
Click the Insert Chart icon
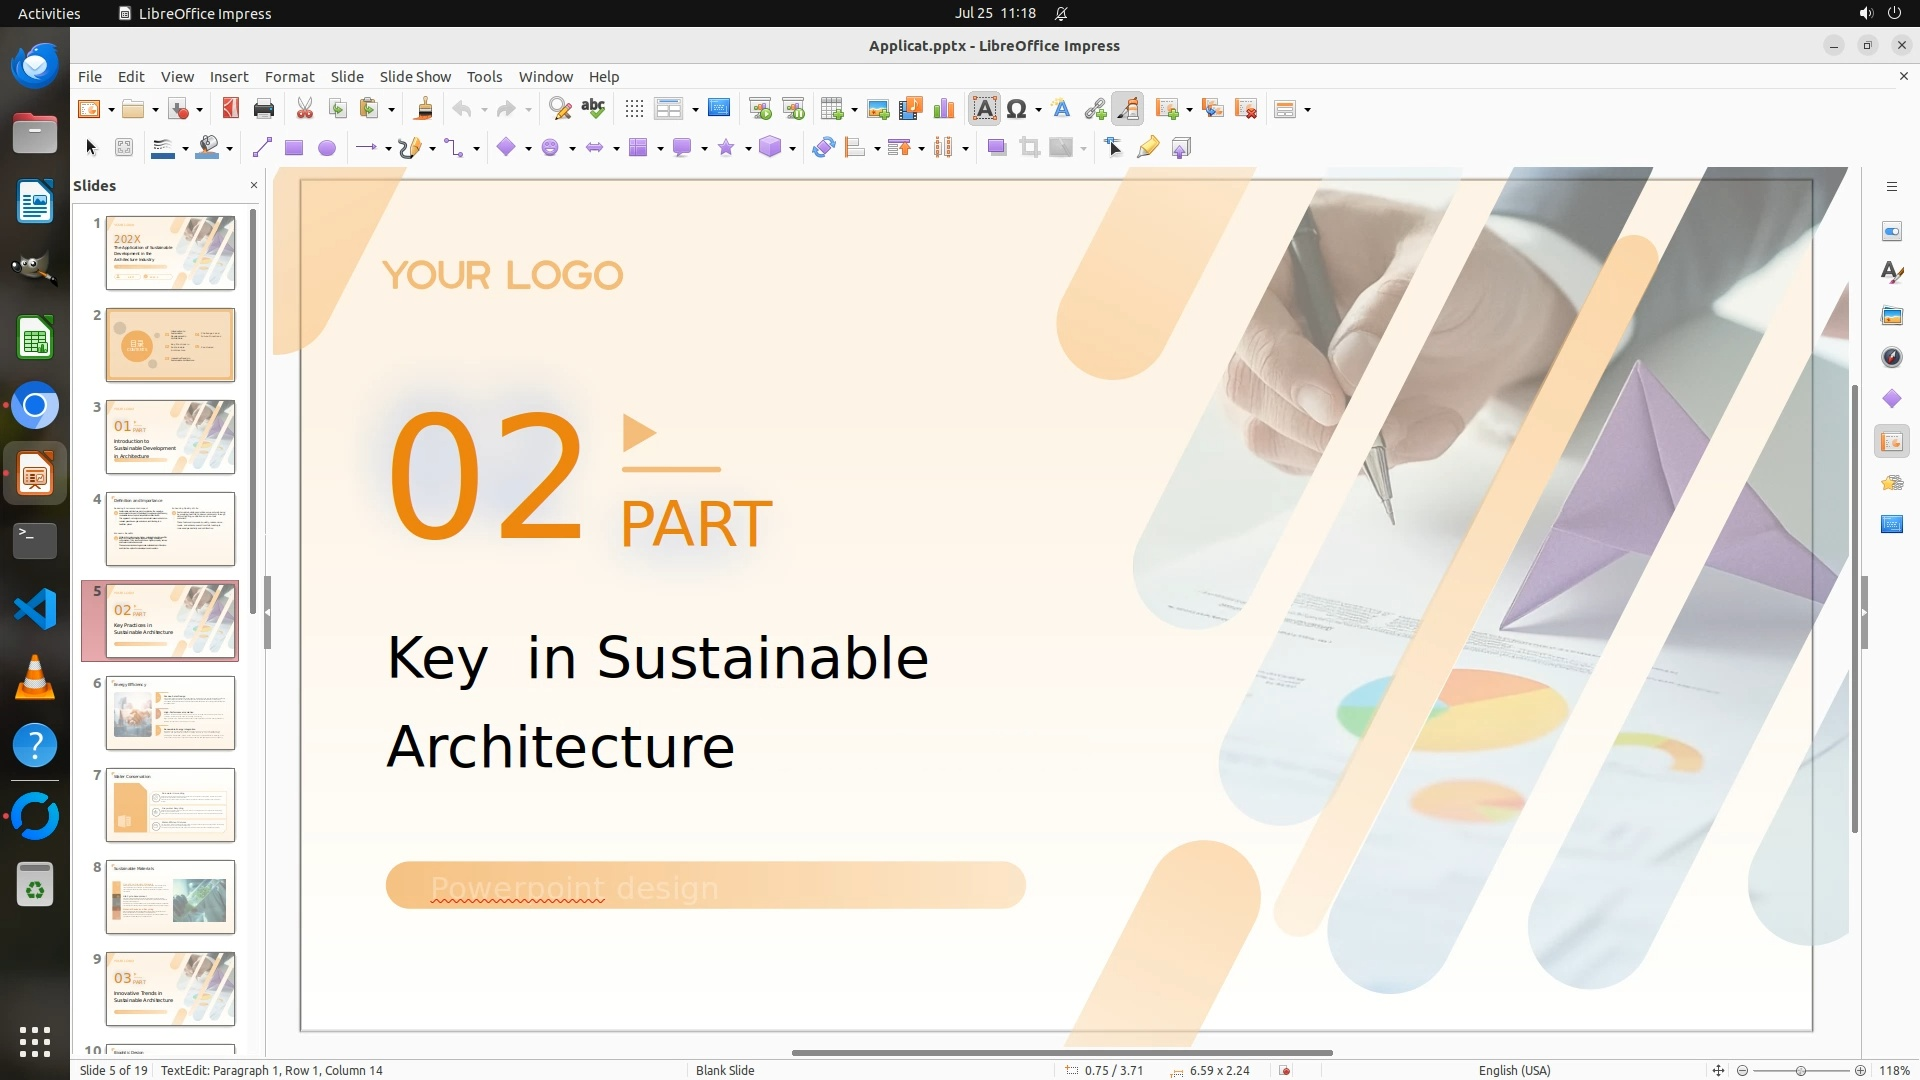pyautogui.click(x=943, y=109)
